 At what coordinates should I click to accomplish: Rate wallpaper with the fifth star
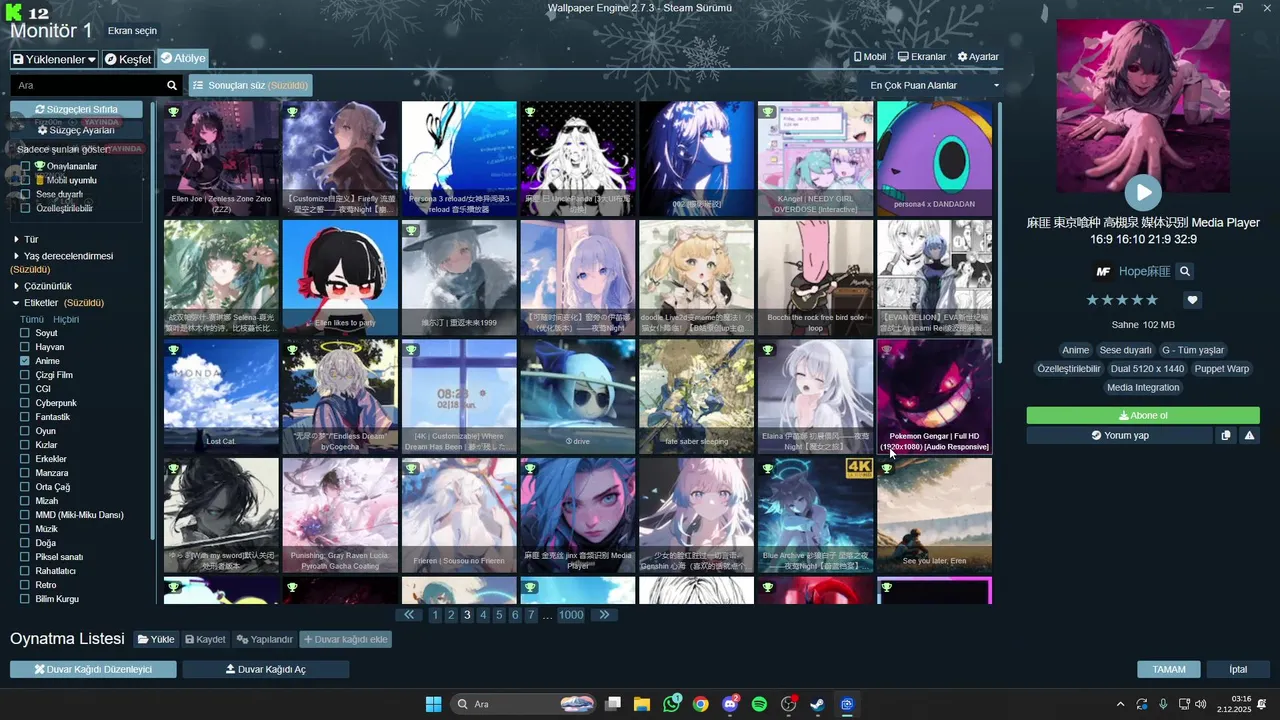point(1152,300)
